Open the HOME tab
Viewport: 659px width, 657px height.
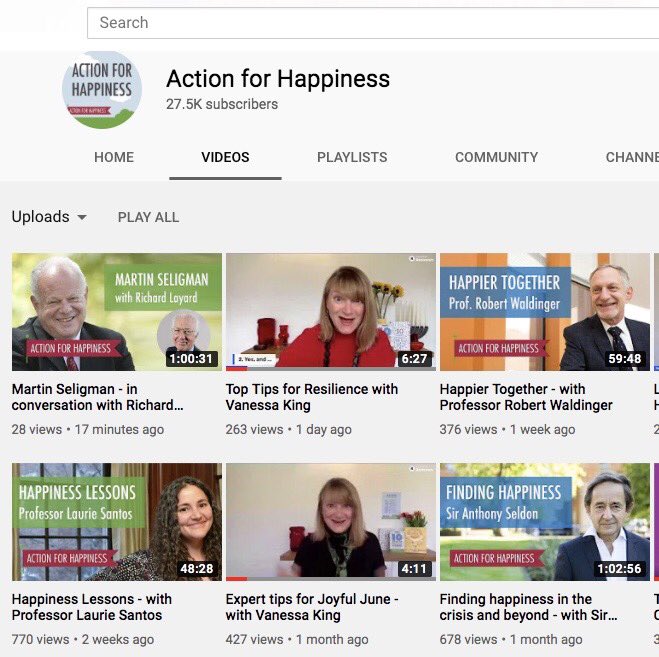pyautogui.click(x=114, y=157)
